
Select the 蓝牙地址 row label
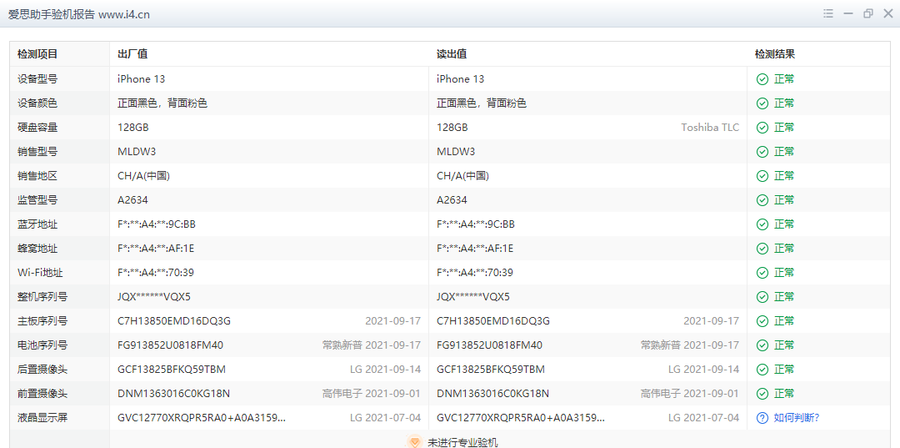point(37,224)
